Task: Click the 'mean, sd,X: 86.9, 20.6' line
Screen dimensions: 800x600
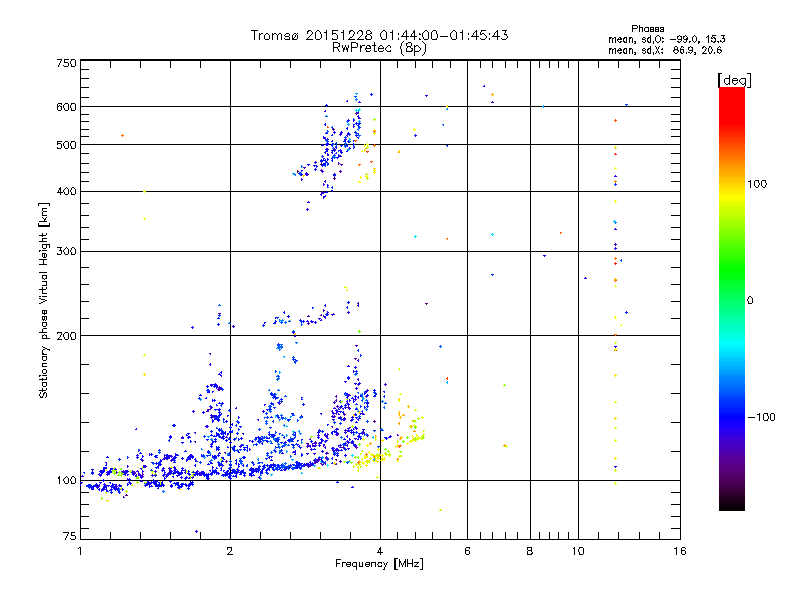Action: [665, 50]
